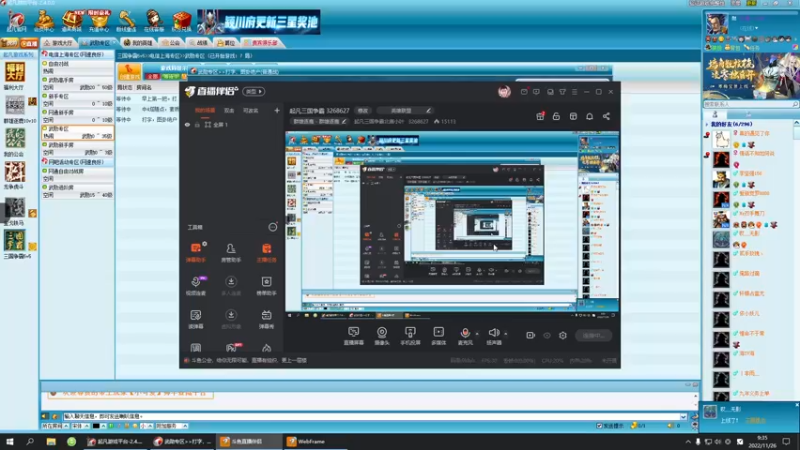Switch to 战绩 tab

click(x=198, y=43)
